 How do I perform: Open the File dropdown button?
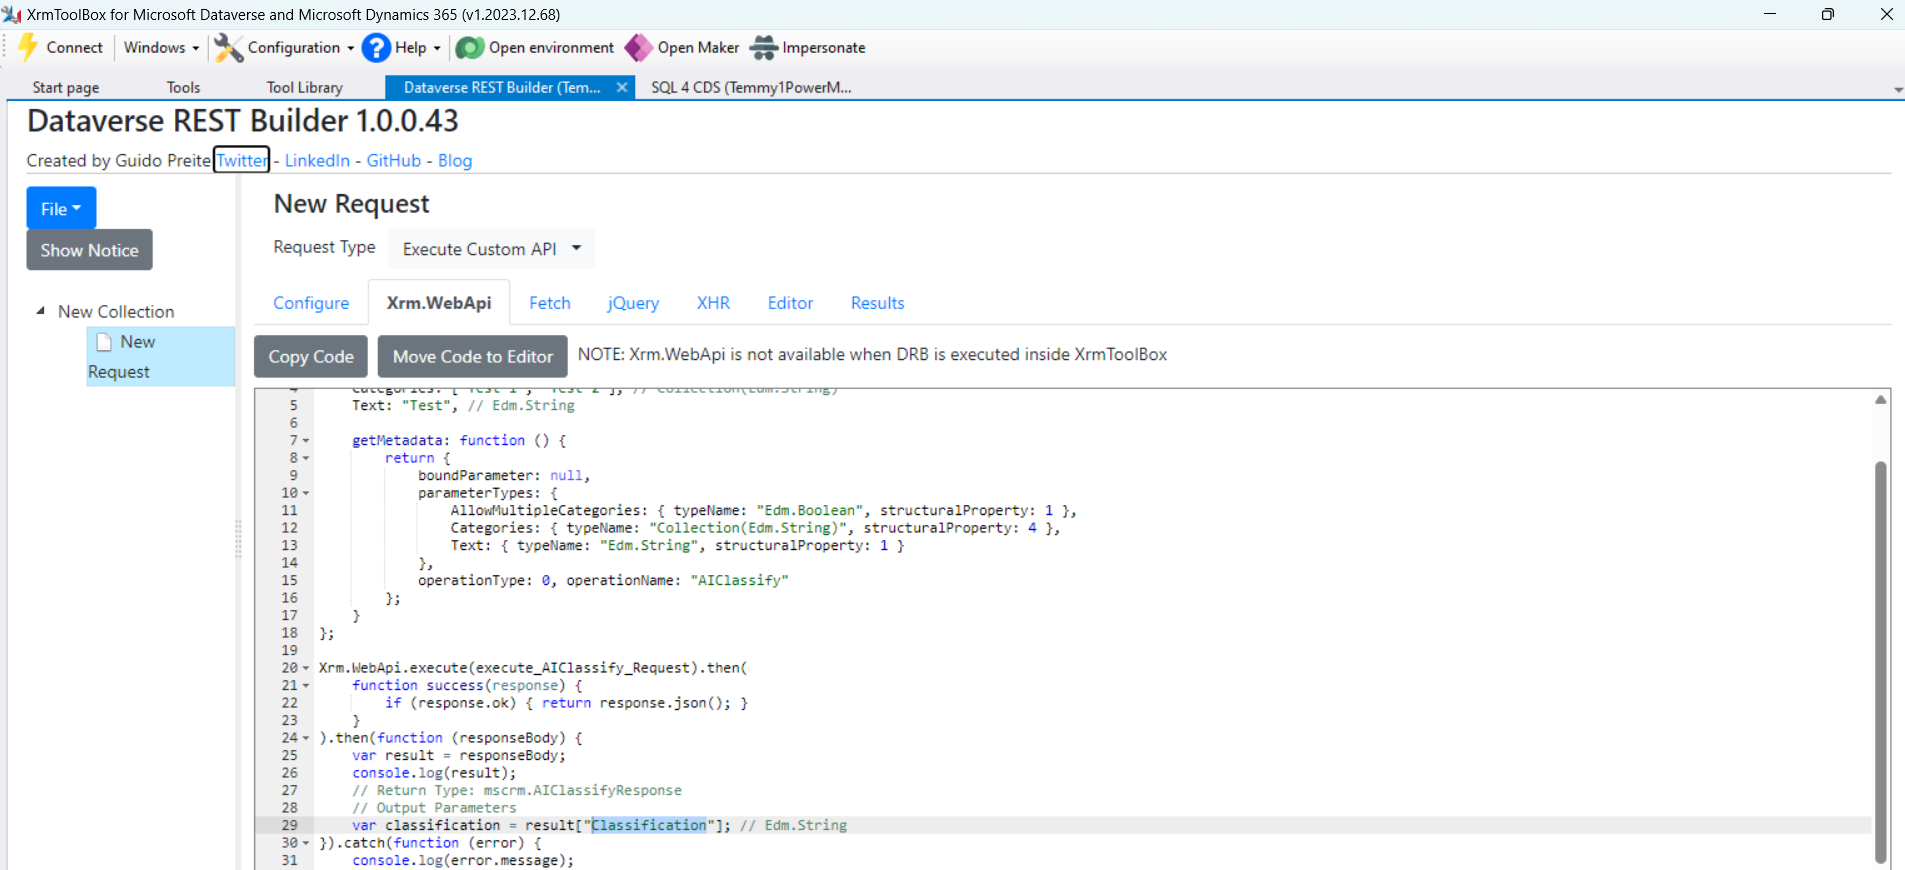click(61, 208)
